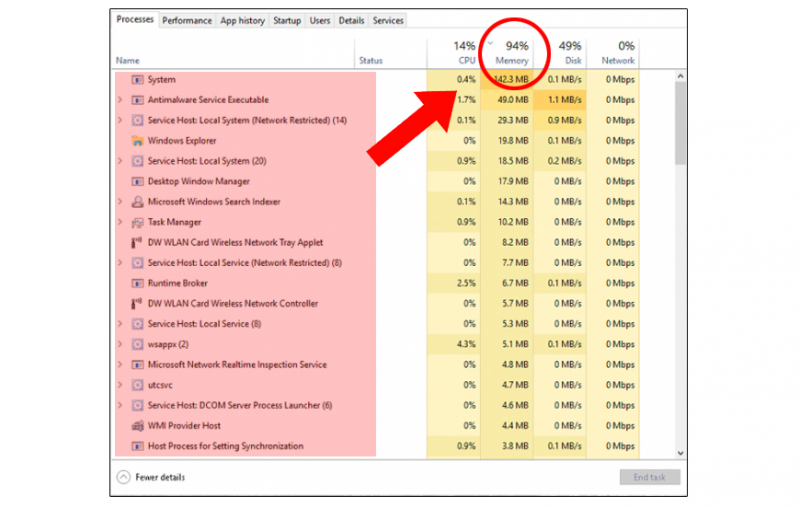The image size is (800, 508).
Task: Click the Host Process for Setting Synchronization icon
Action: click(x=137, y=446)
